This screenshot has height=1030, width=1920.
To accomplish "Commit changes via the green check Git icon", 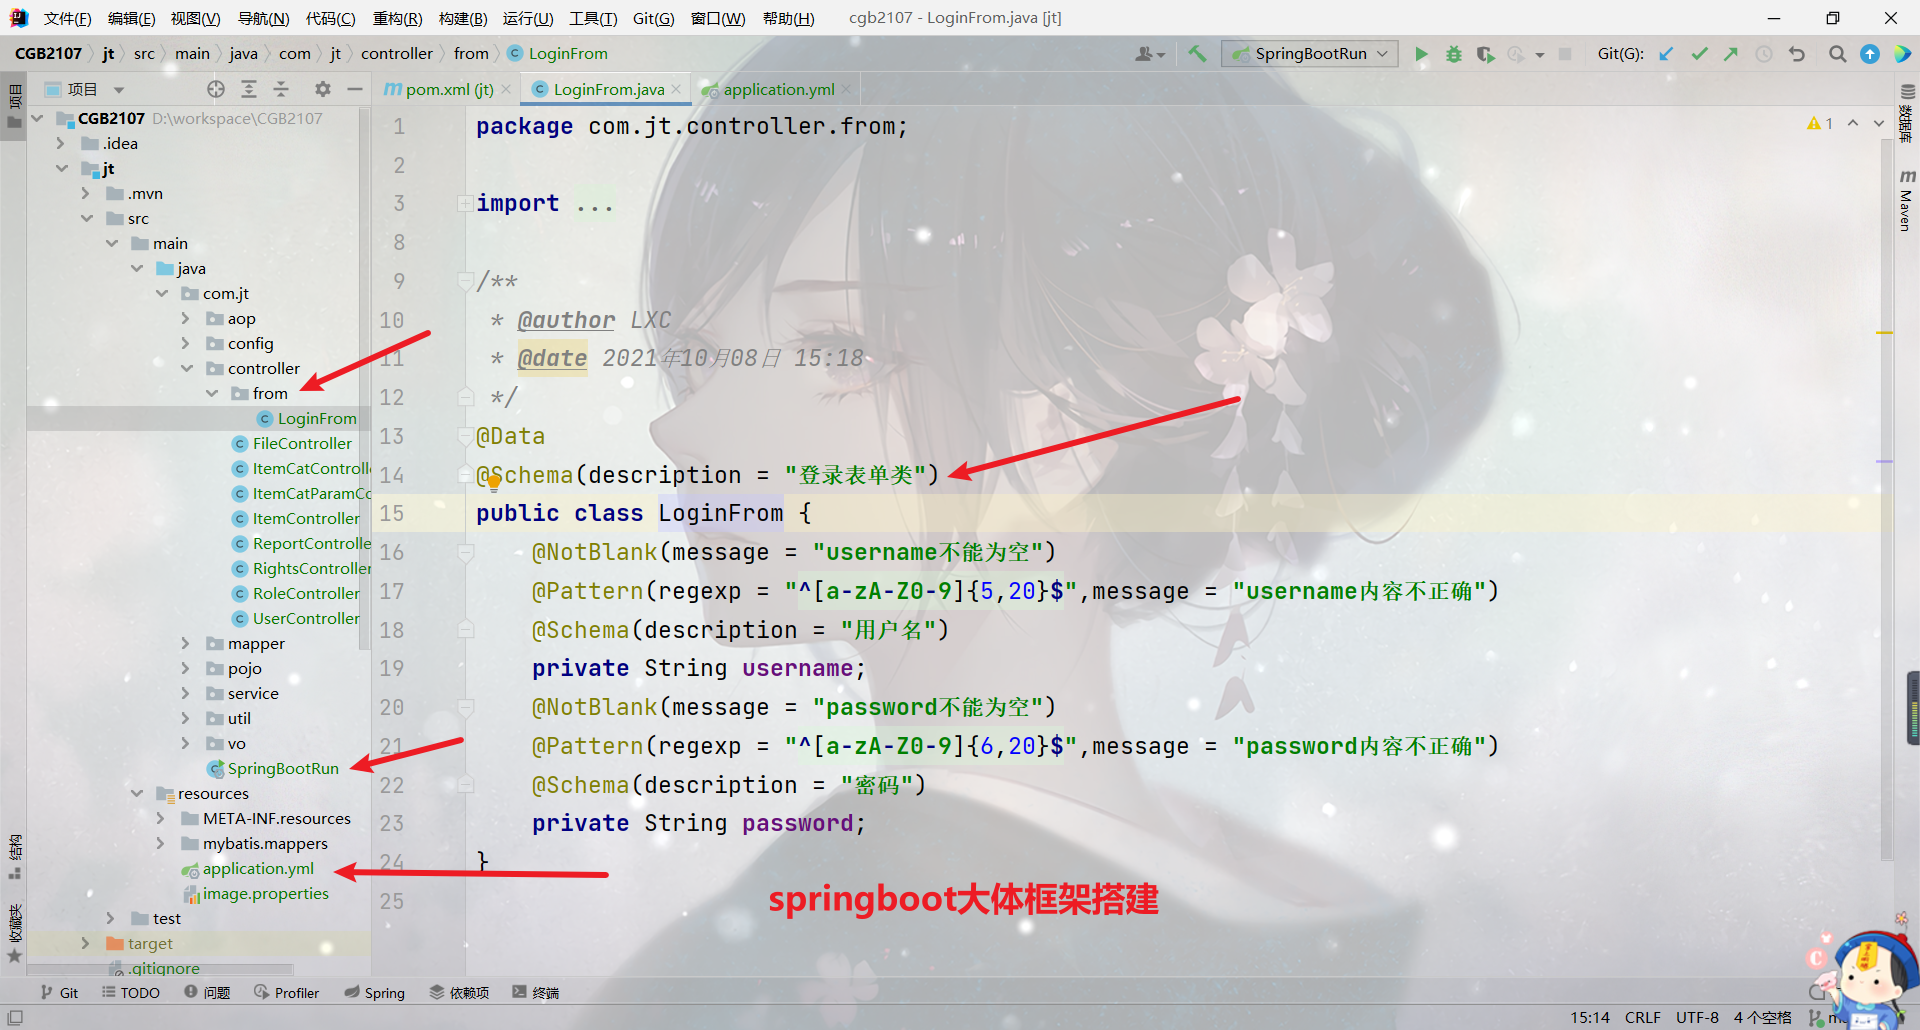I will [1699, 53].
